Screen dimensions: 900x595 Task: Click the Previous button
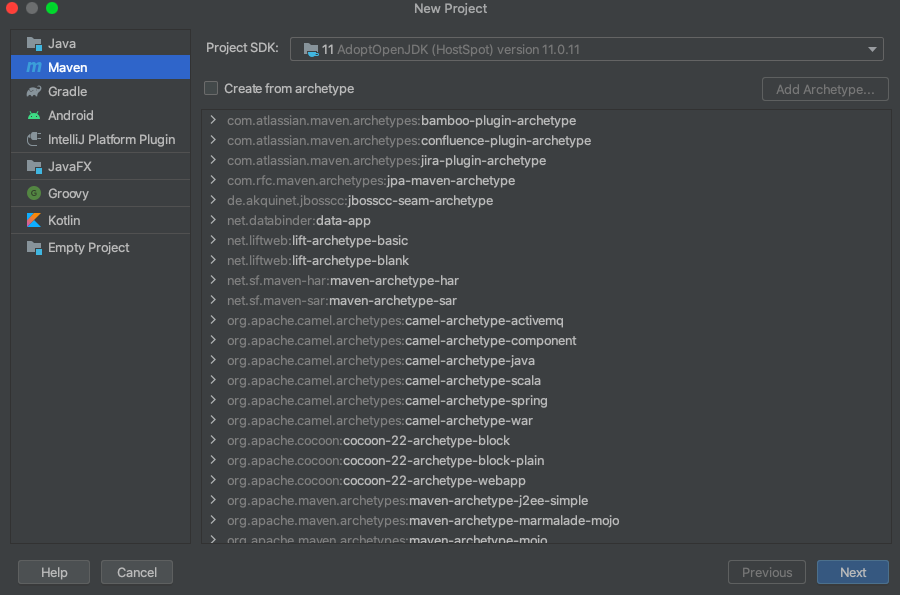767,572
